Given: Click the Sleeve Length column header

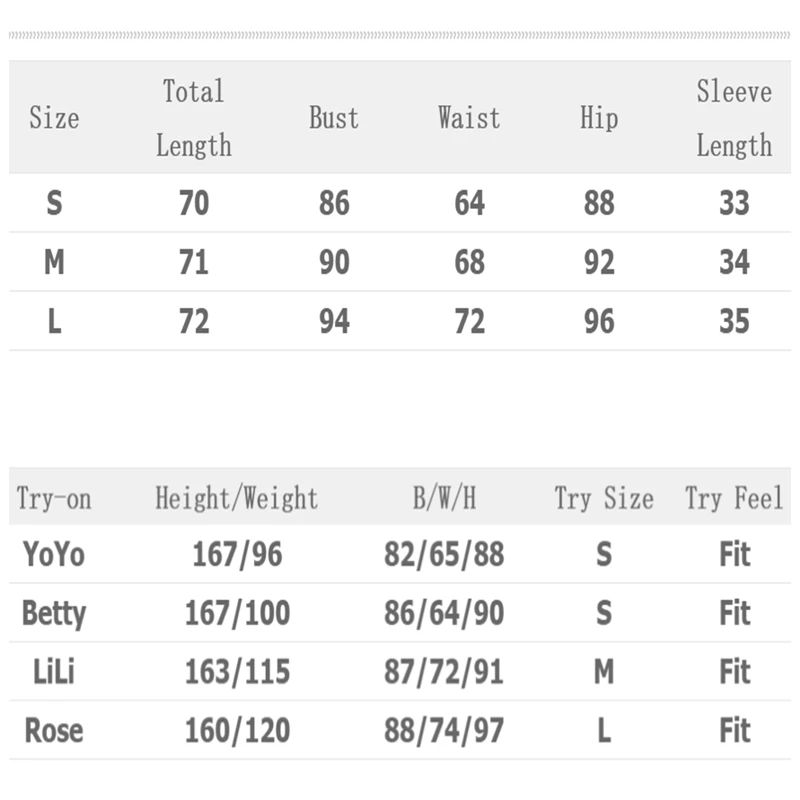Looking at the screenshot, I should 734,118.
